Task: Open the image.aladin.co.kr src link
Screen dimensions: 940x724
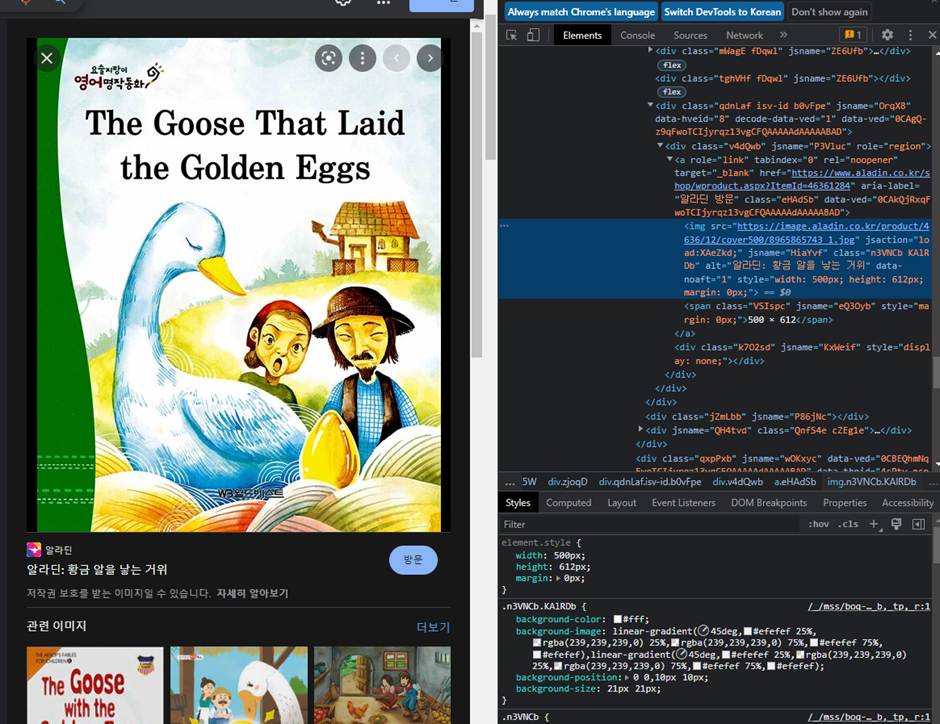Action: click(806, 233)
